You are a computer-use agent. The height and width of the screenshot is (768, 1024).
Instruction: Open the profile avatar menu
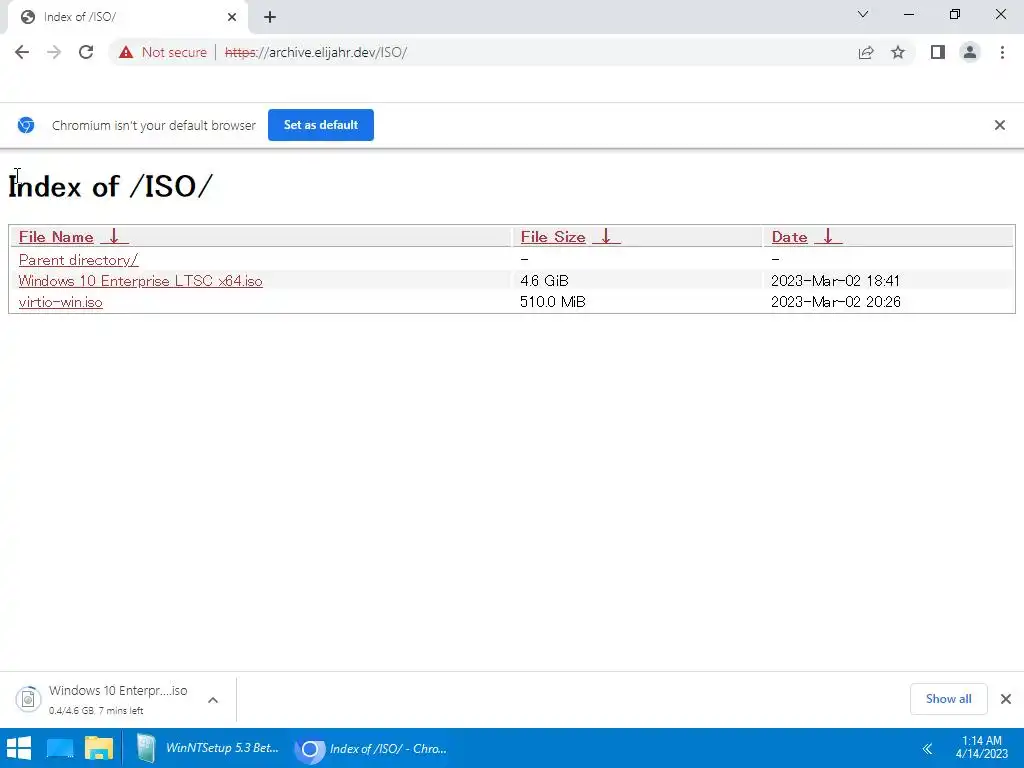(x=970, y=52)
